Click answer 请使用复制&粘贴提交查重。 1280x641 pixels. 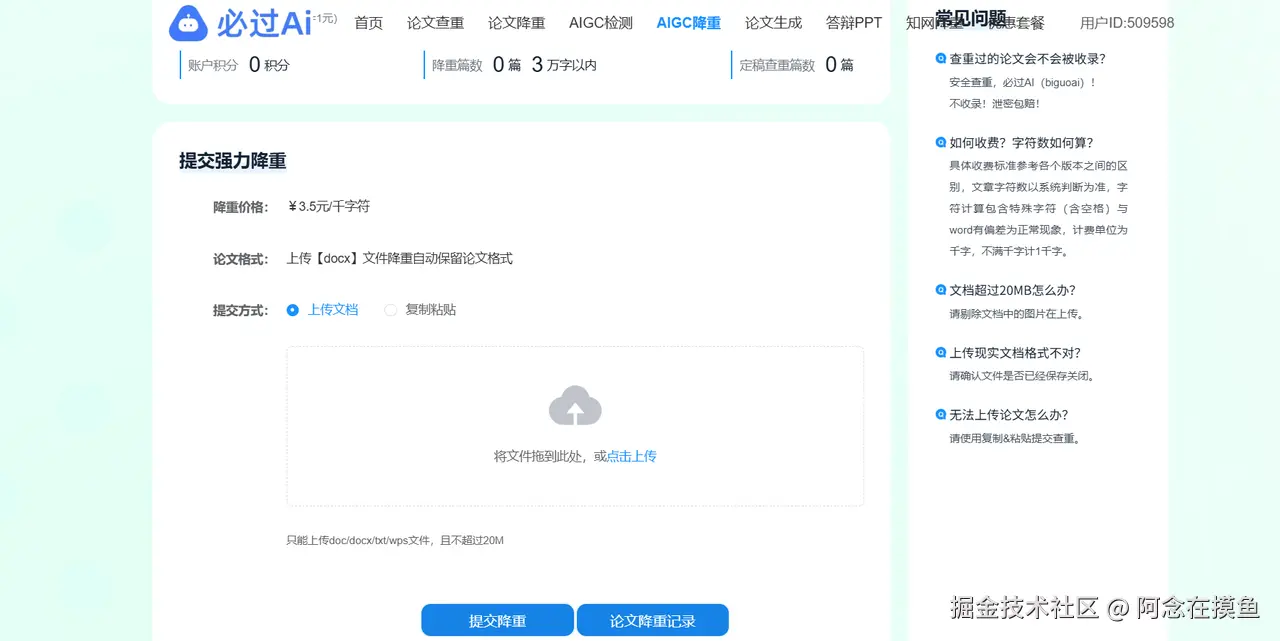click(1017, 438)
